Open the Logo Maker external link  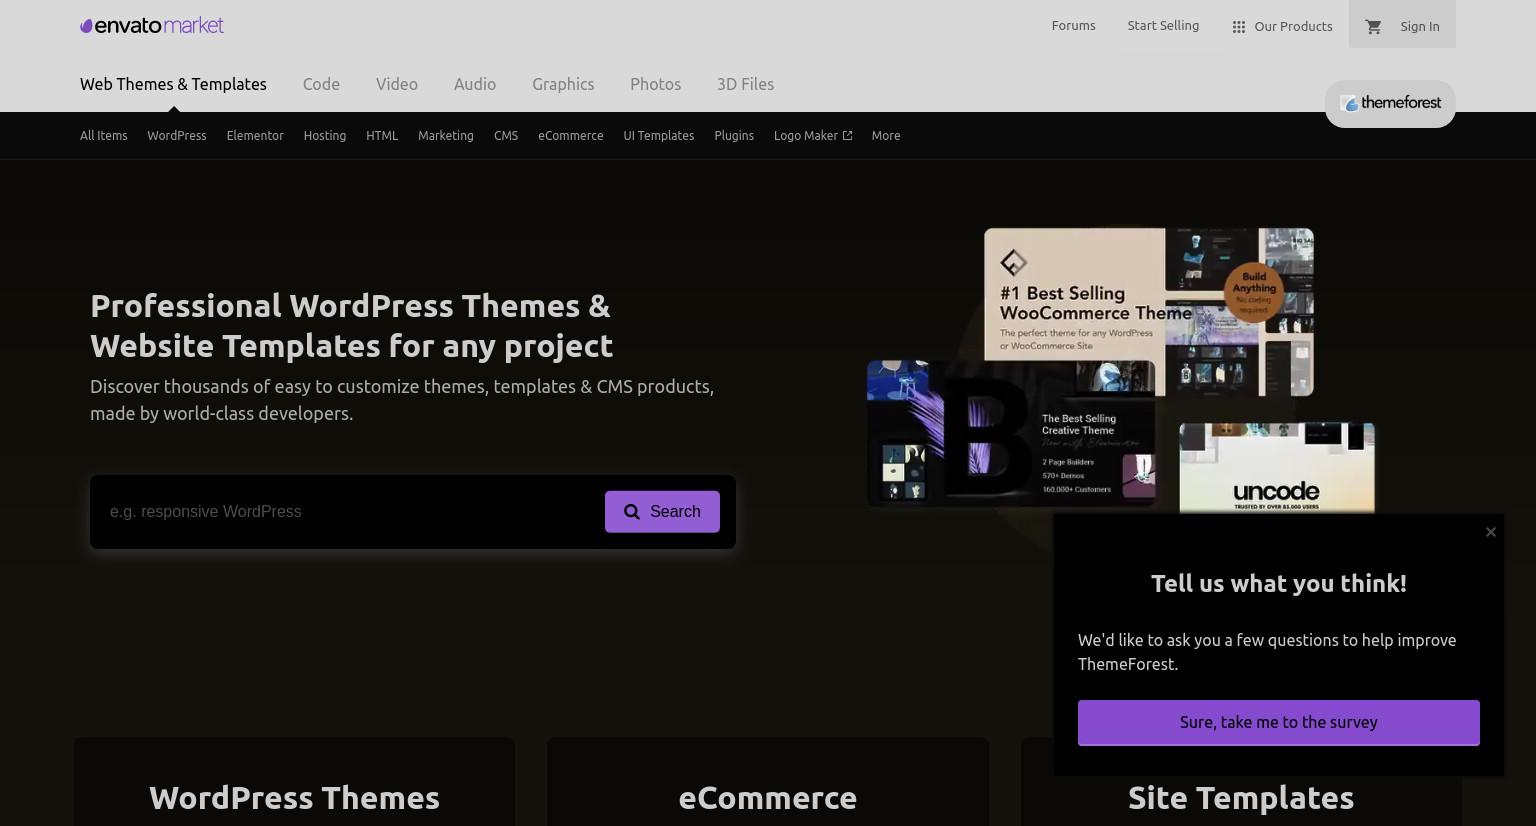point(813,135)
